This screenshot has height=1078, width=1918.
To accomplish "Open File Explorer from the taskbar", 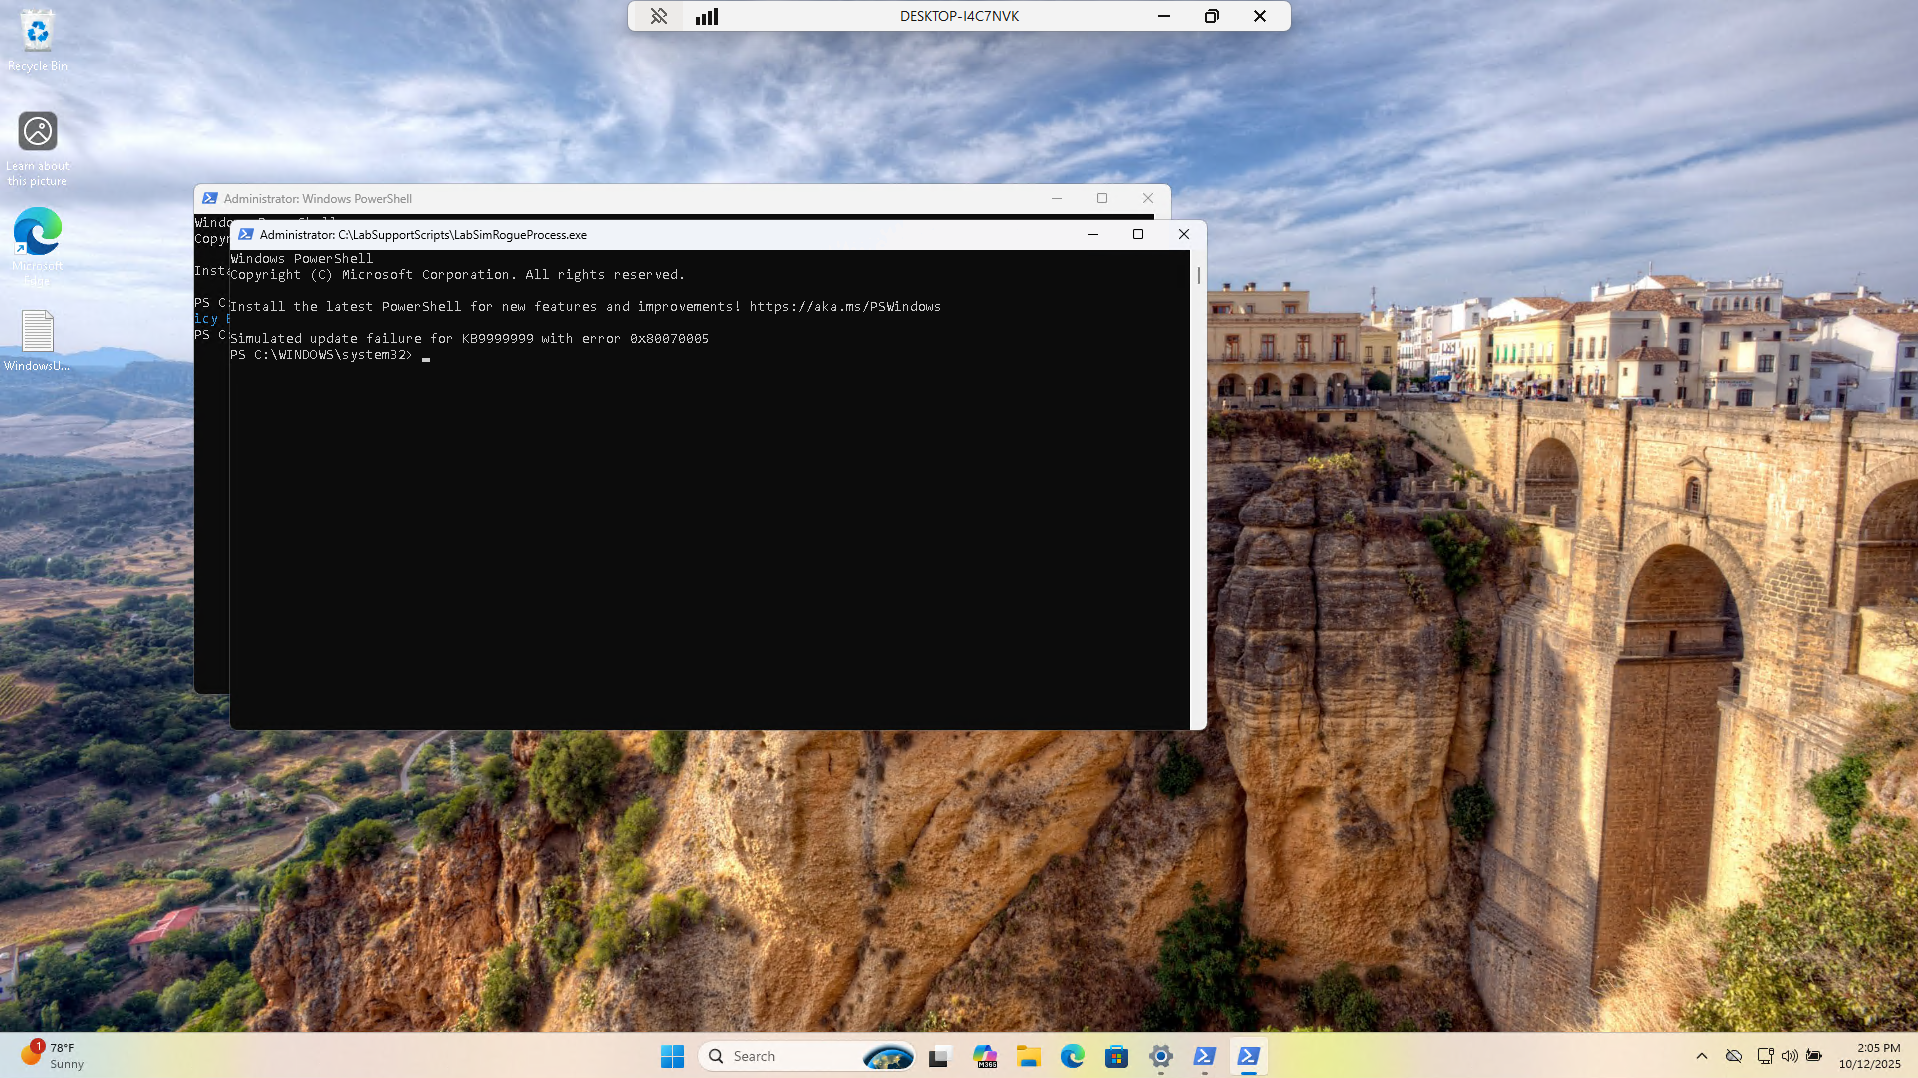I will tap(1029, 1056).
